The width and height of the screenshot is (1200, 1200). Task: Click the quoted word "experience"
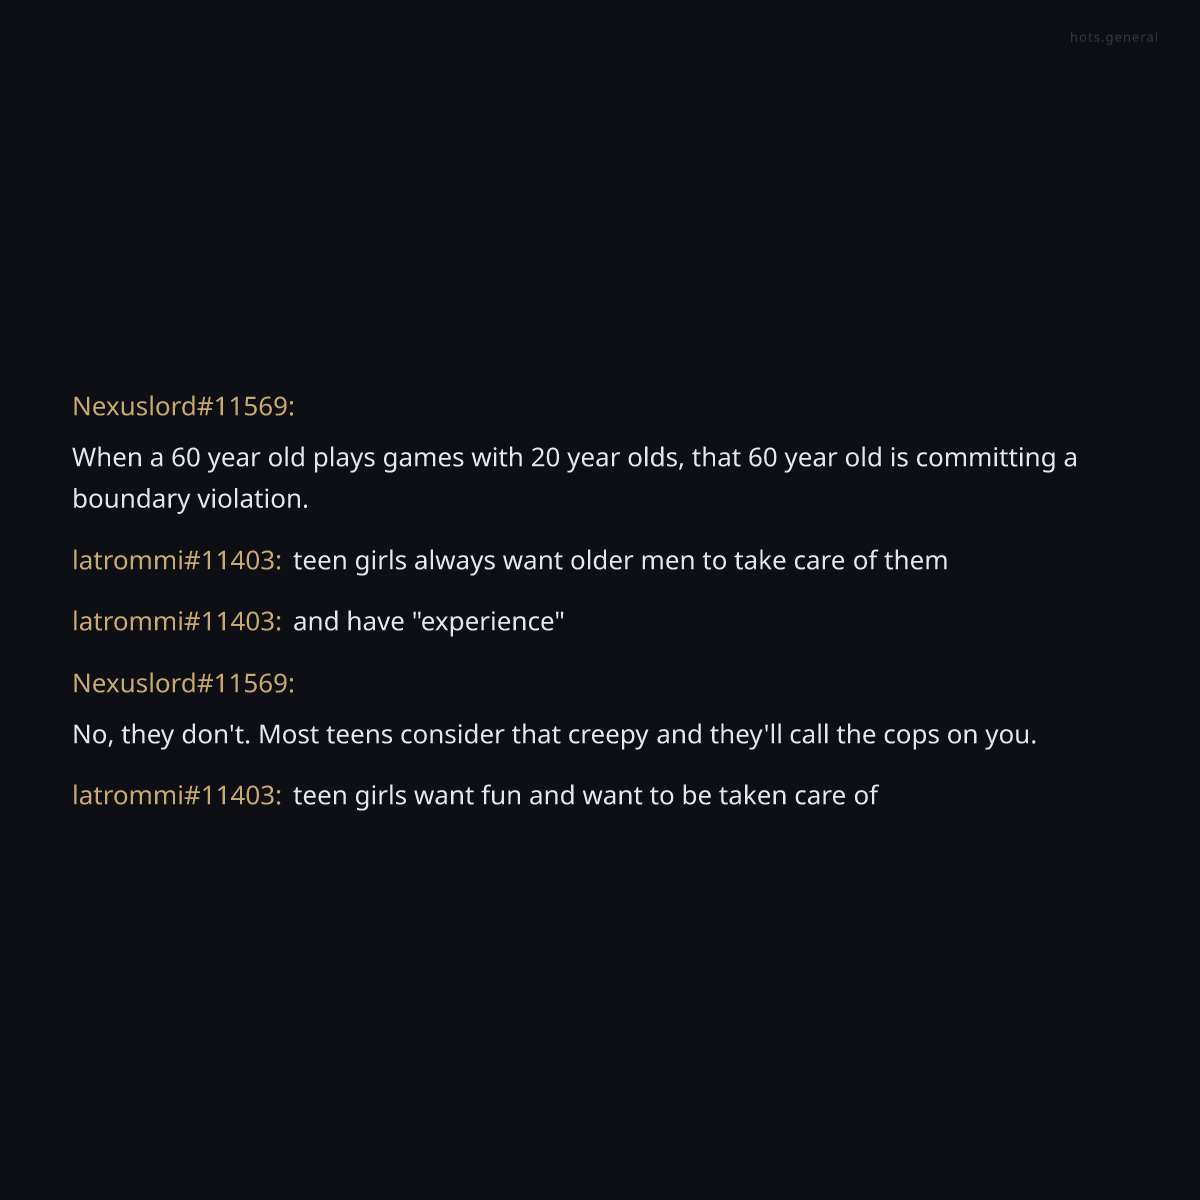click(x=488, y=621)
